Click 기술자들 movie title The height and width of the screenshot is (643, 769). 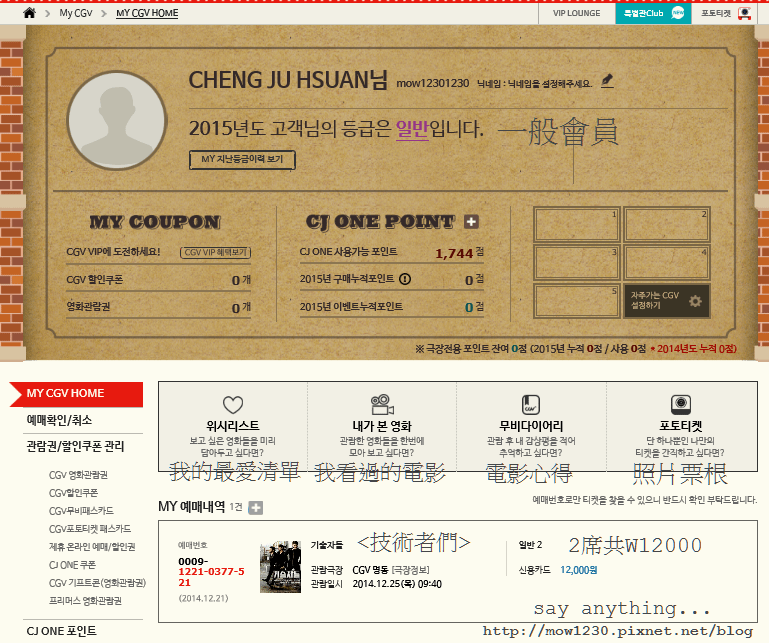(327, 545)
